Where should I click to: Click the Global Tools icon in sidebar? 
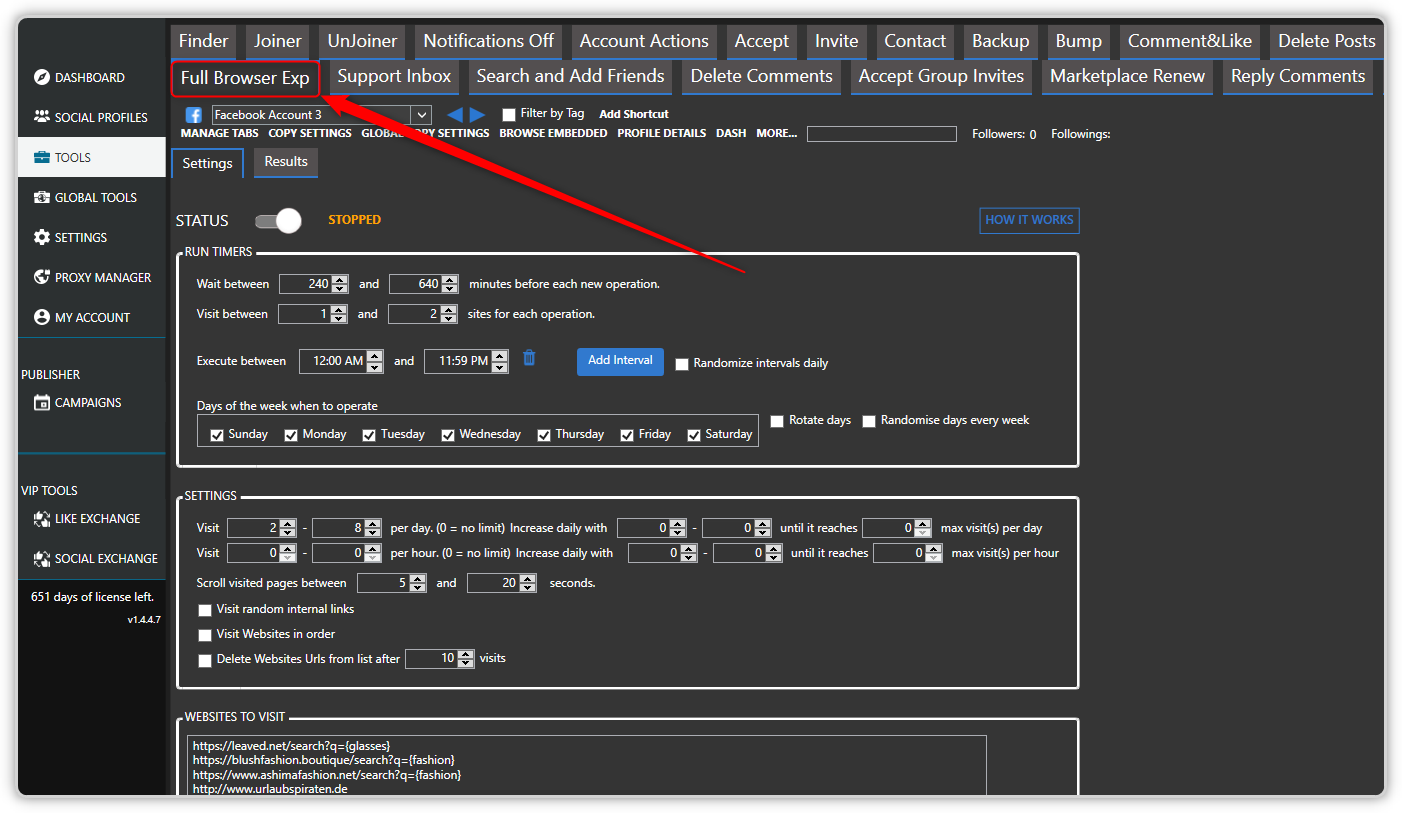(42, 197)
